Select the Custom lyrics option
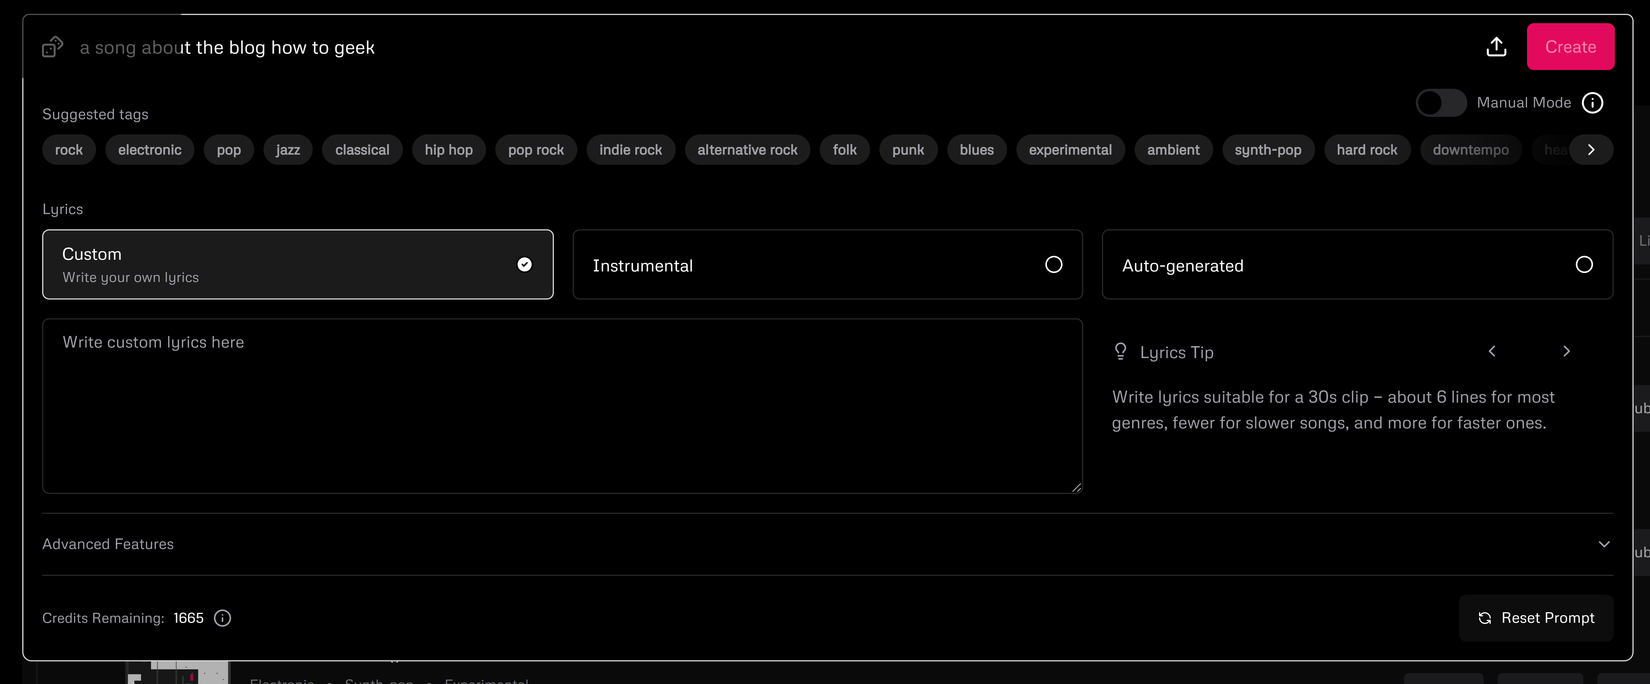 298,265
